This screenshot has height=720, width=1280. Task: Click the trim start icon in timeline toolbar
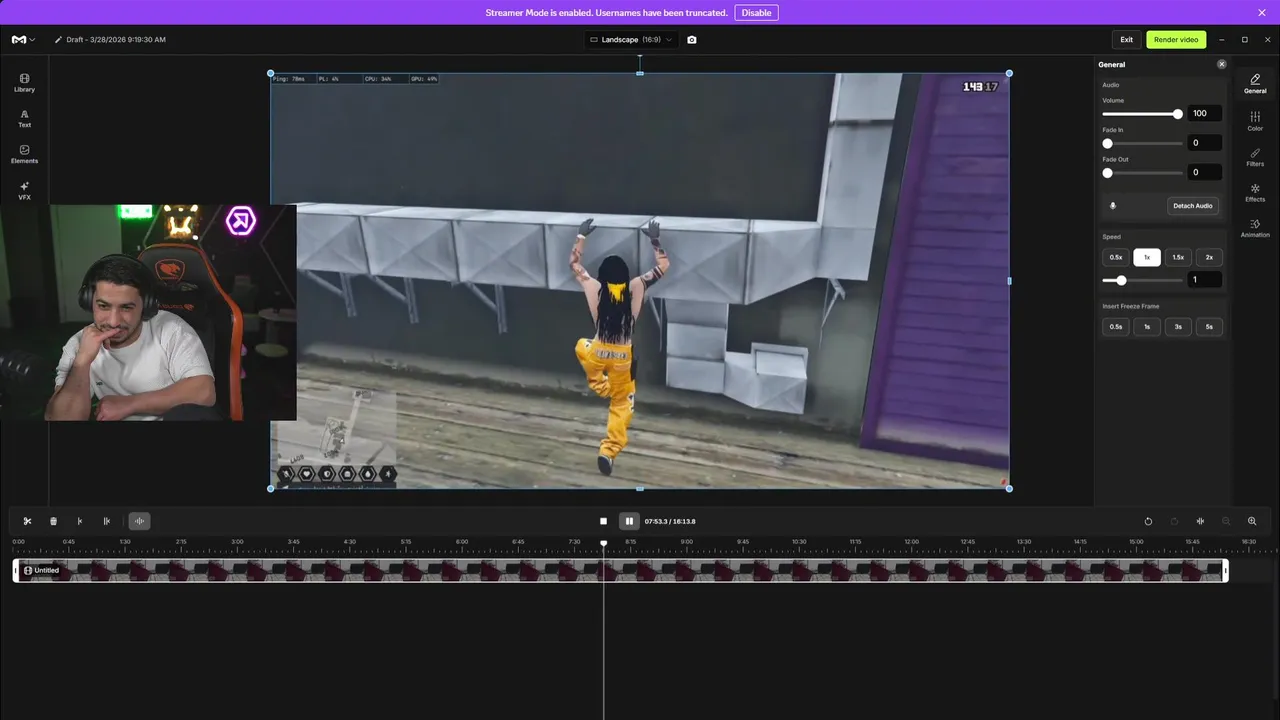pyautogui.click(x=80, y=521)
